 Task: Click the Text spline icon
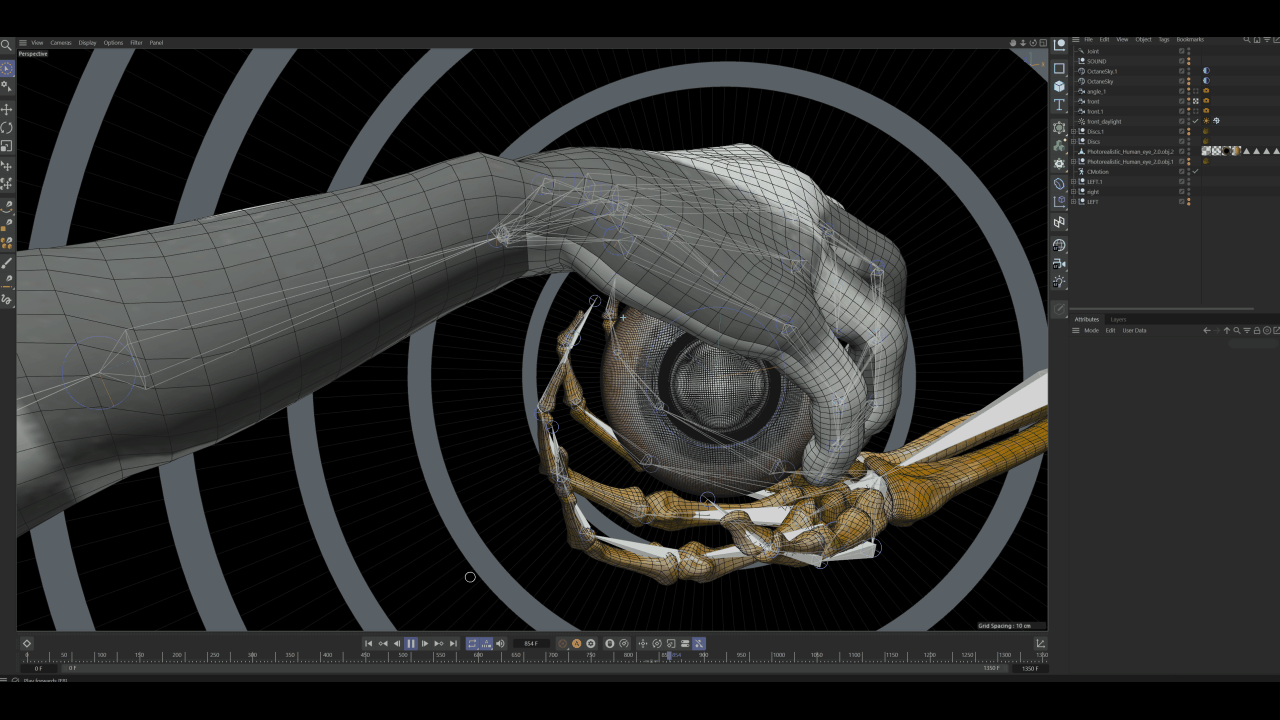pyautogui.click(x=1060, y=105)
